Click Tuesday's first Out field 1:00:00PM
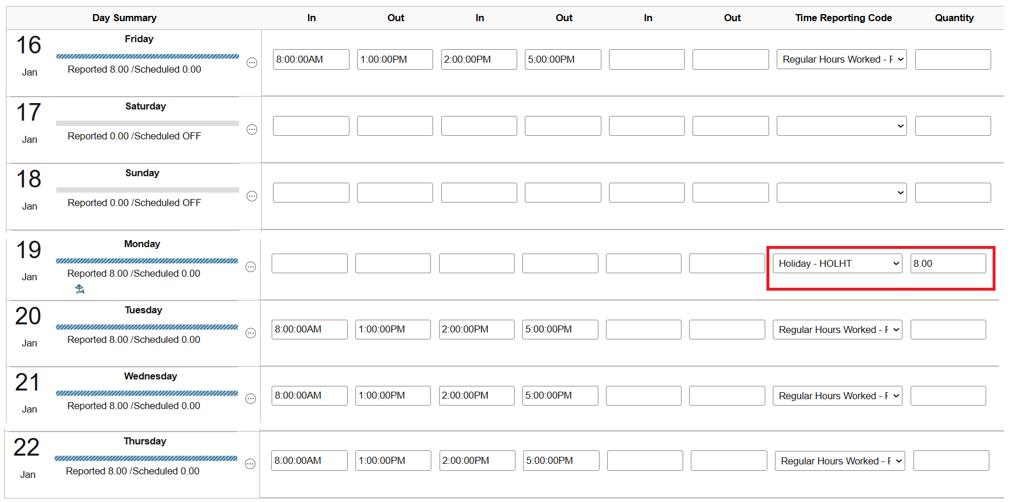 393,330
